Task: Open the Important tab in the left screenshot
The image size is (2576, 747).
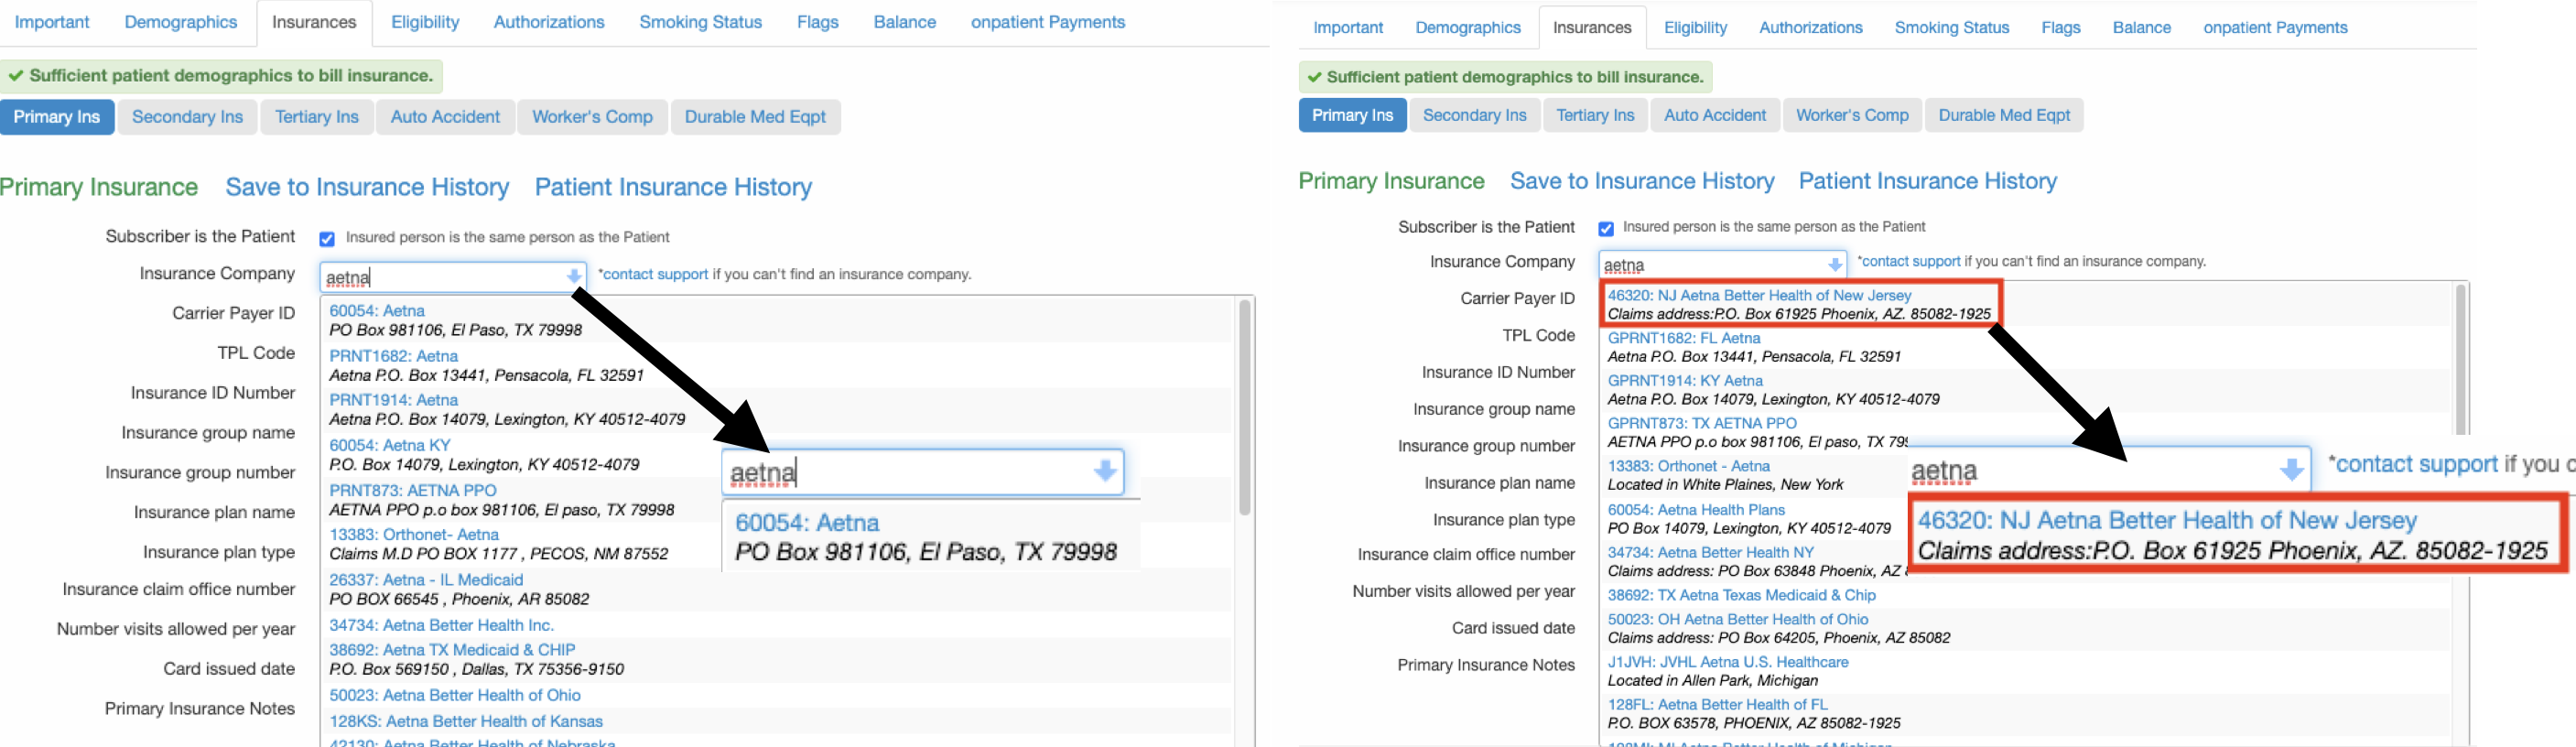Action: pos(52,22)
